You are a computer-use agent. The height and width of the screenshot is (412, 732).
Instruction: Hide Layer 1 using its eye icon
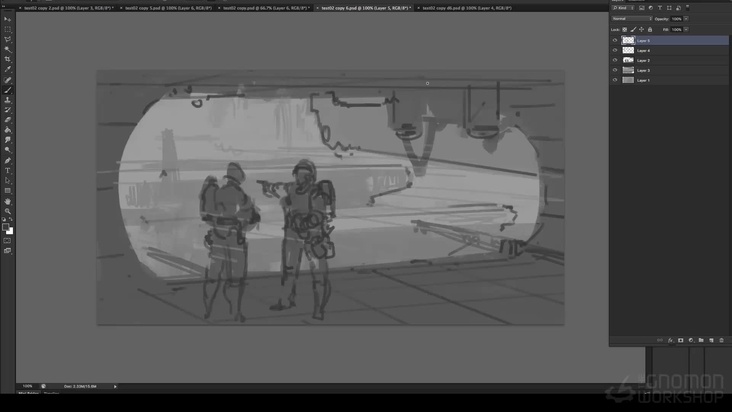coord(615,80)
